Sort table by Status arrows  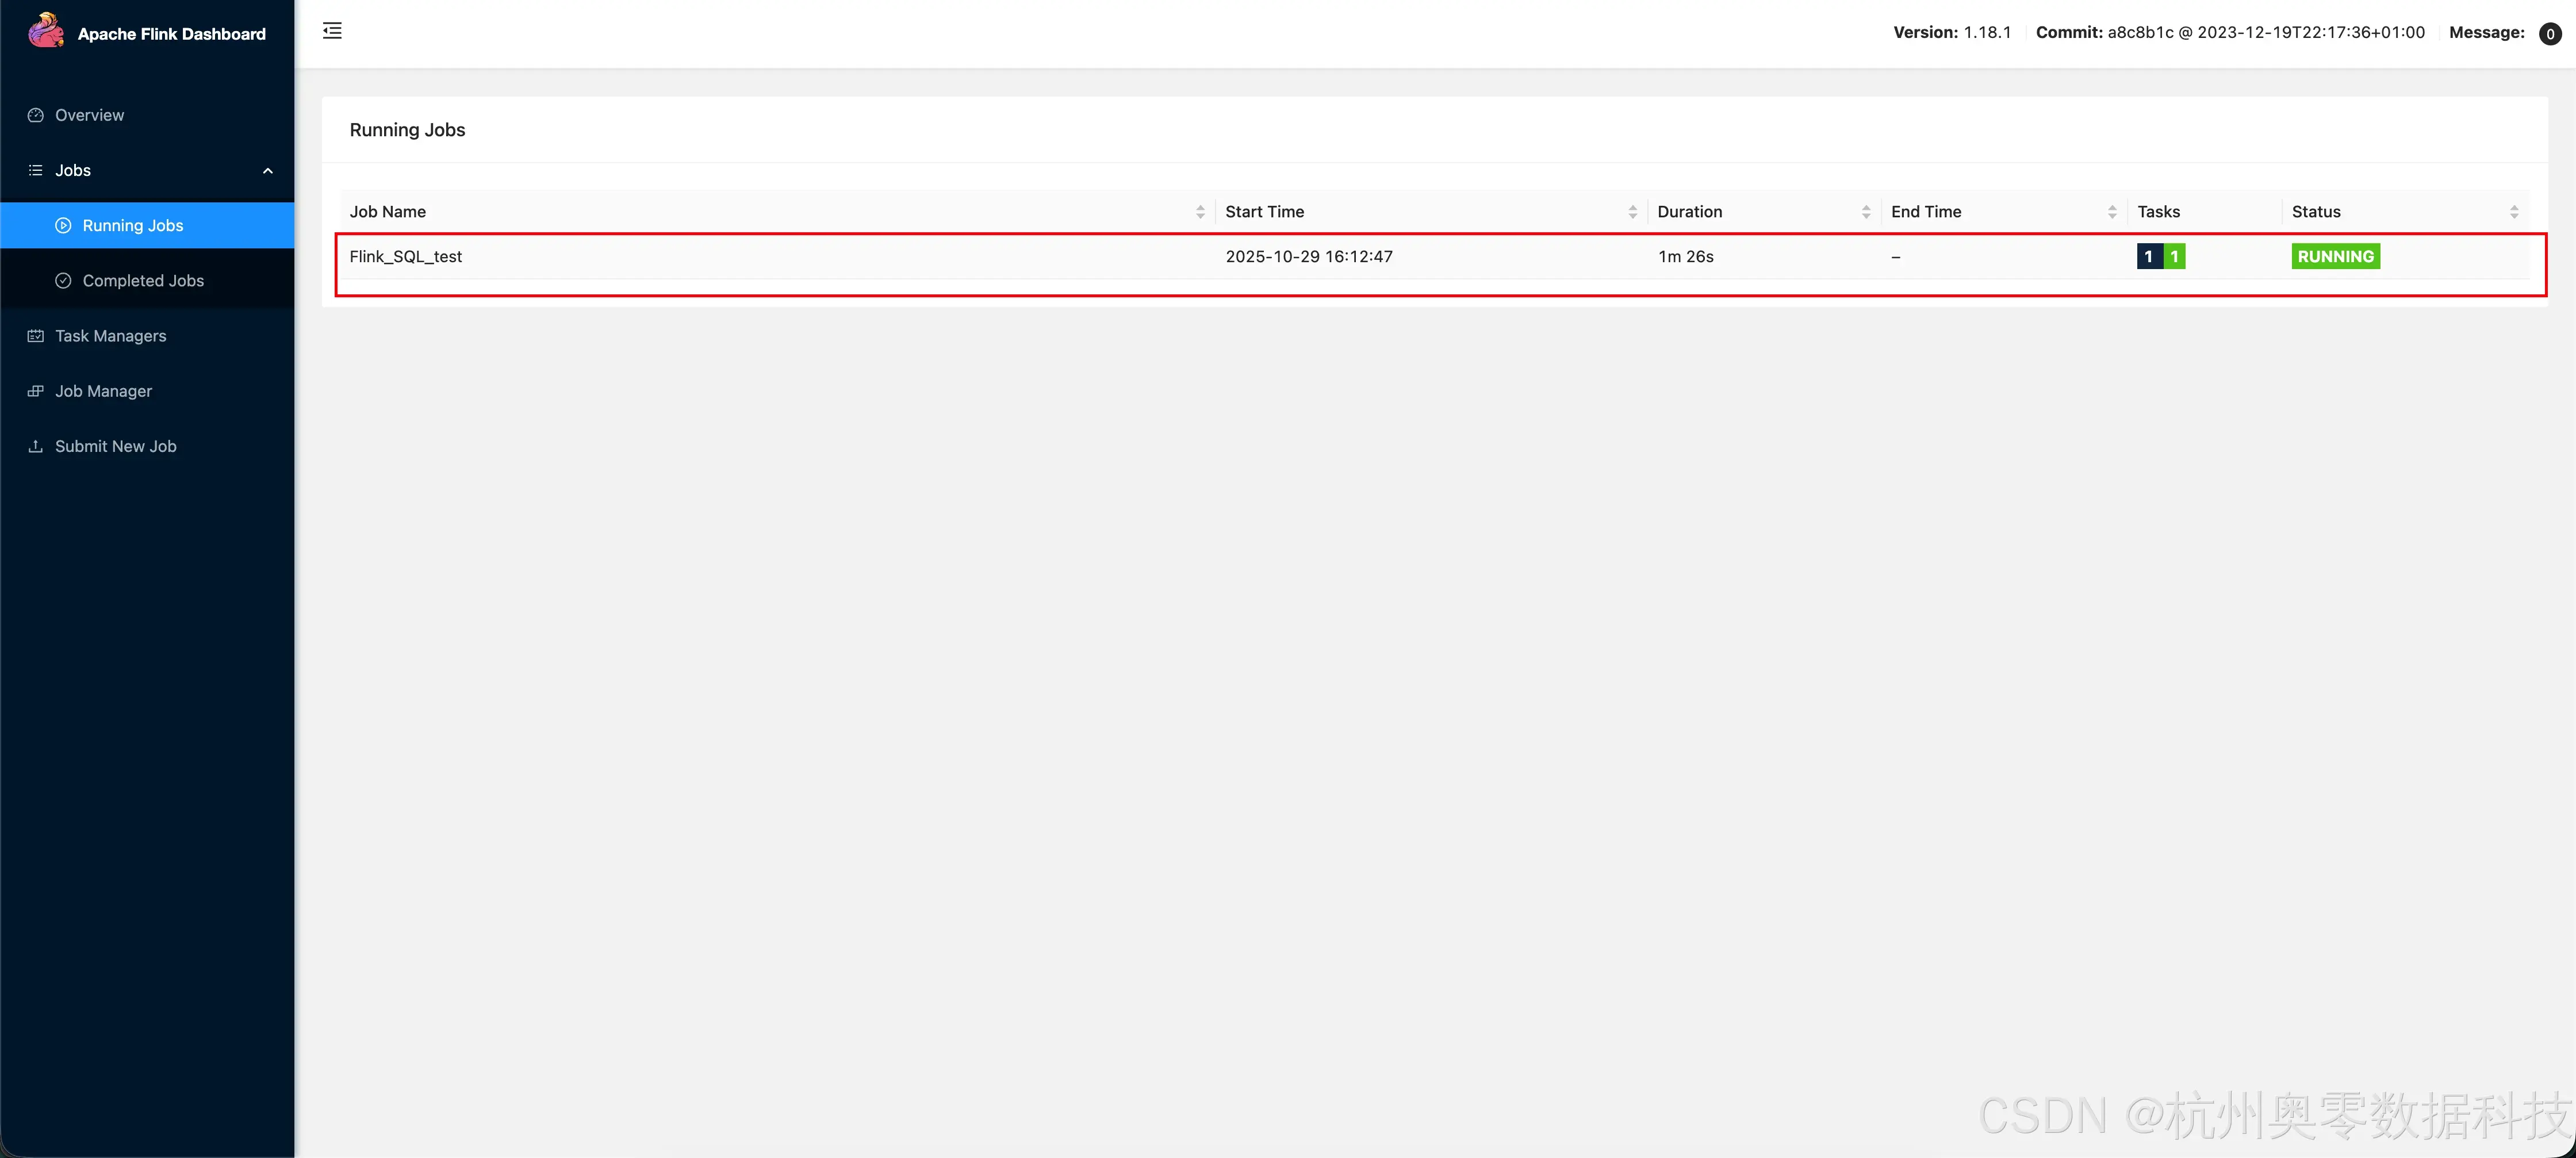(2514, 212)
